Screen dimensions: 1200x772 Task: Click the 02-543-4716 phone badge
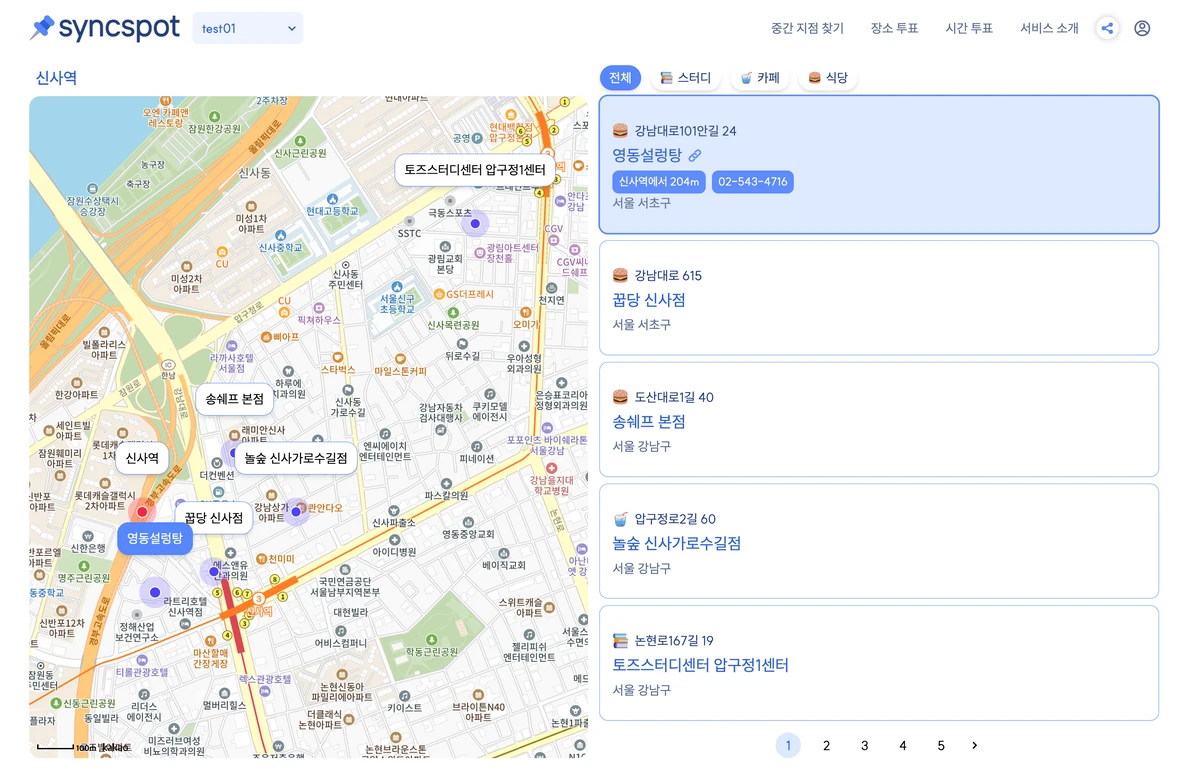click(x=753, y=182)
